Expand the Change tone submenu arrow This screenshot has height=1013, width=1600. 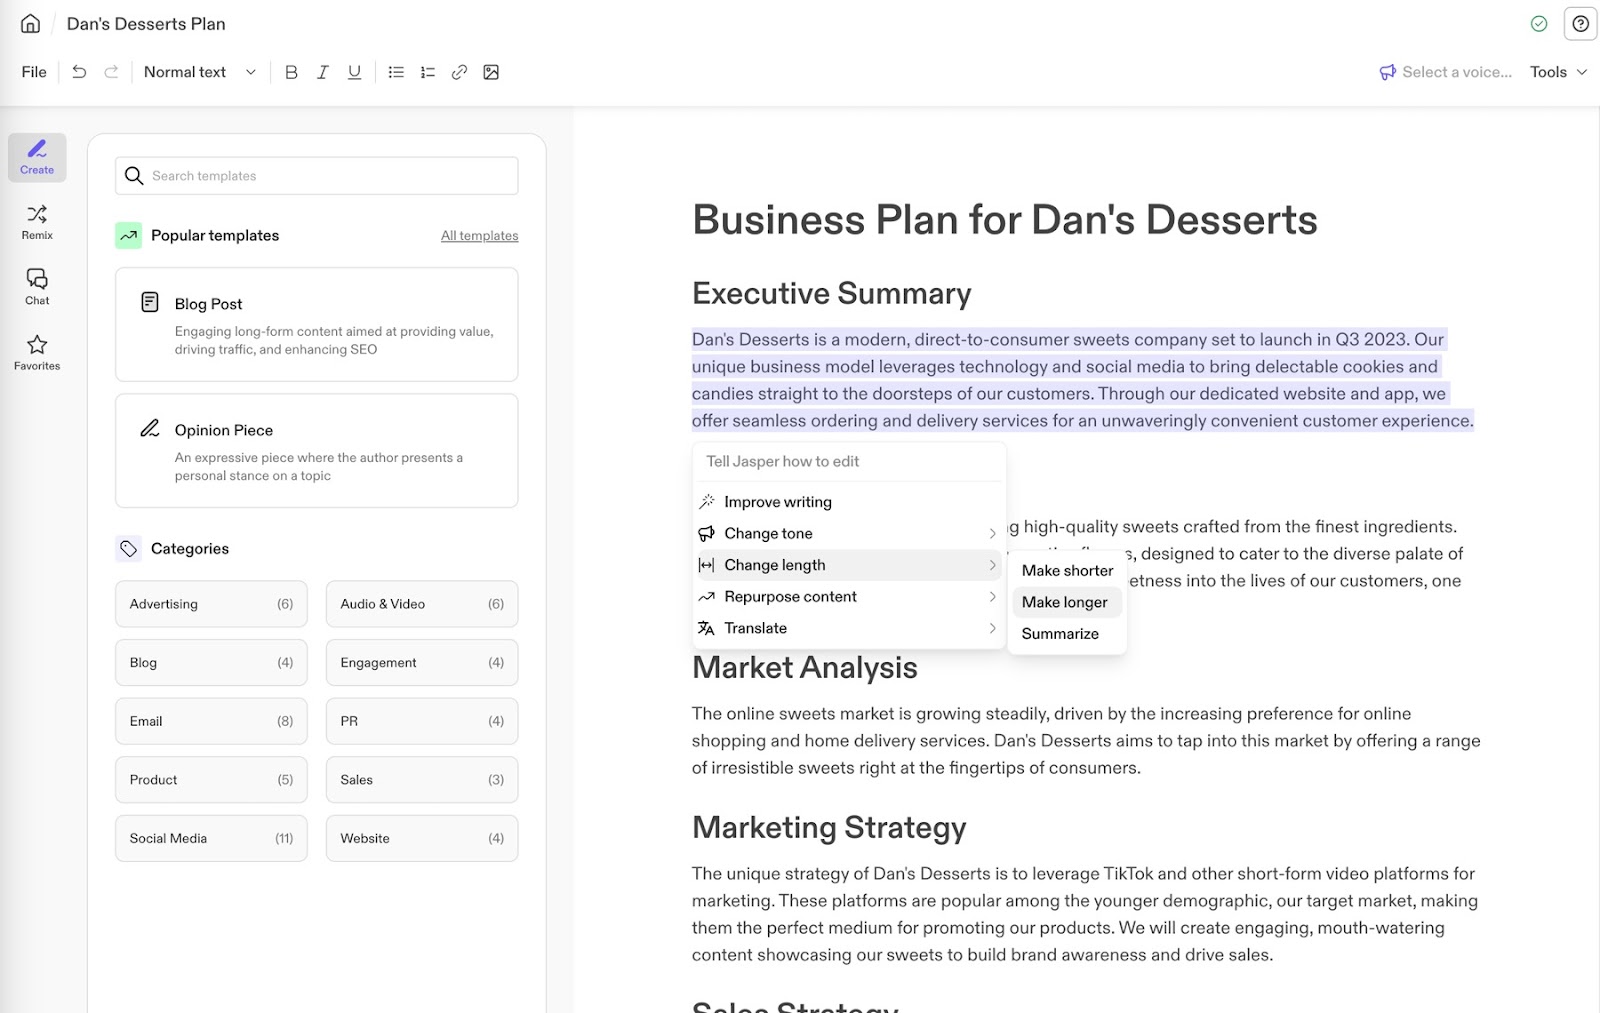[992, 534]
